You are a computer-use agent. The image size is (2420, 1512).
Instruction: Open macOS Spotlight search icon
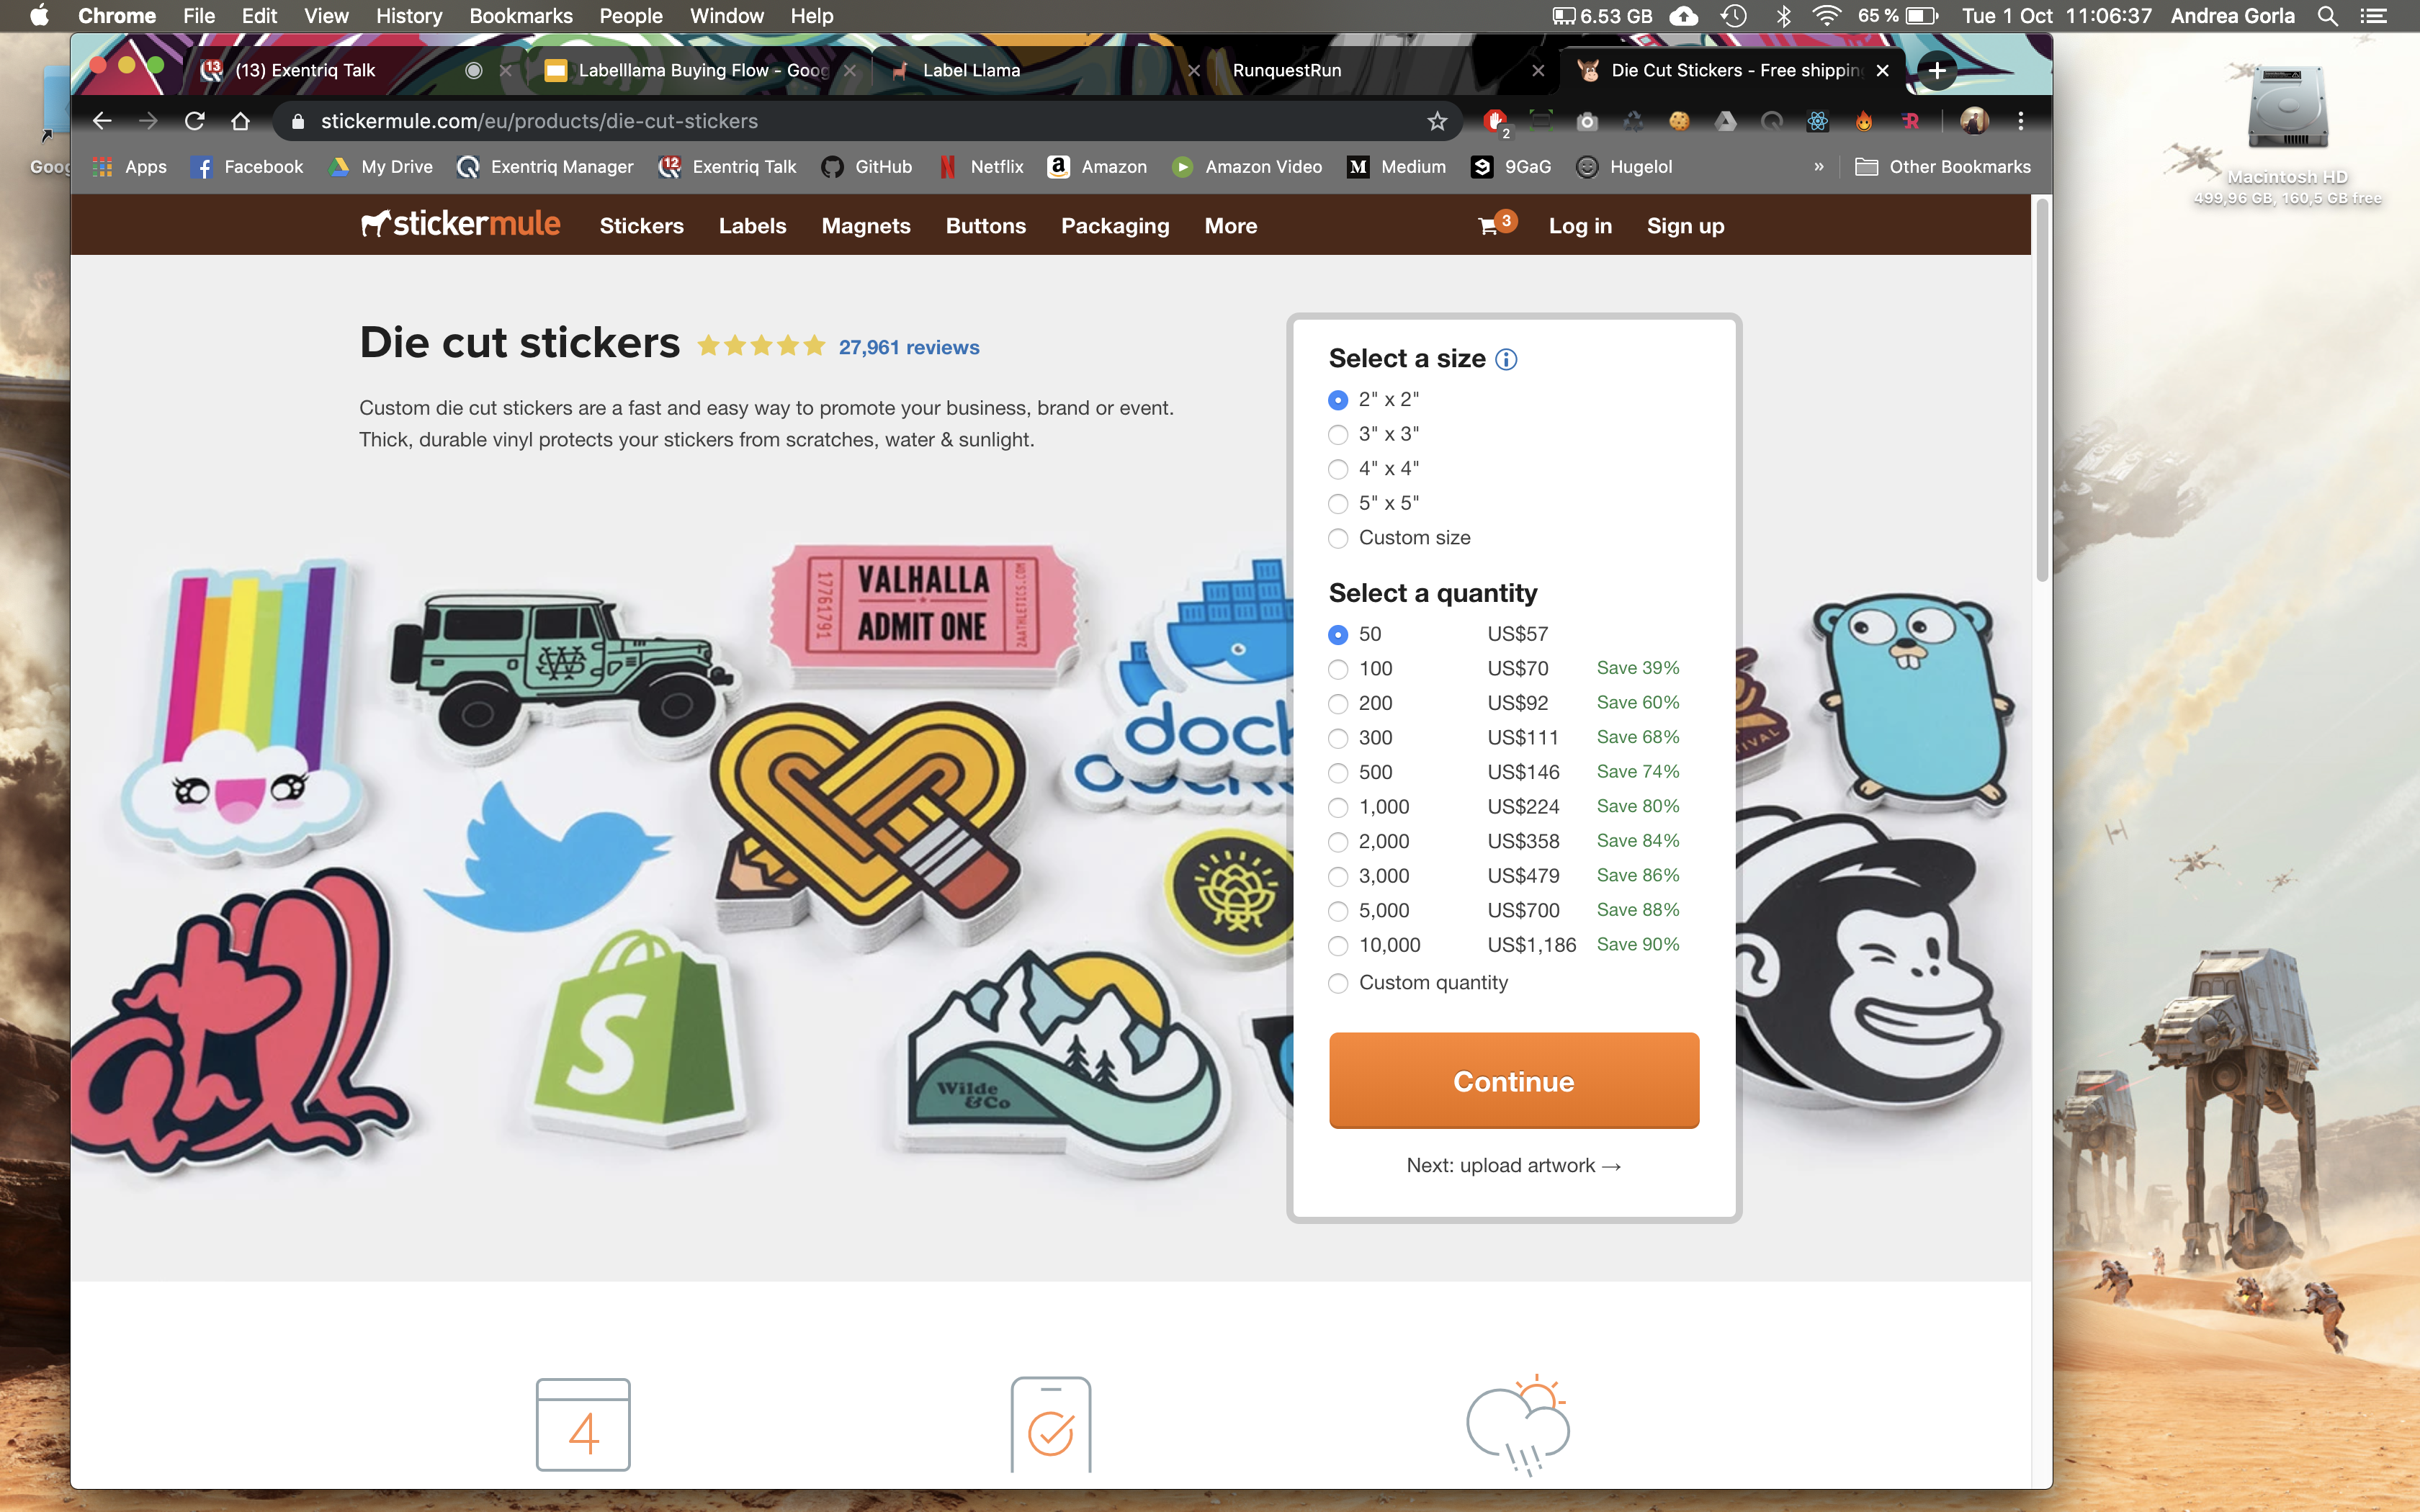coord(2327,16)
